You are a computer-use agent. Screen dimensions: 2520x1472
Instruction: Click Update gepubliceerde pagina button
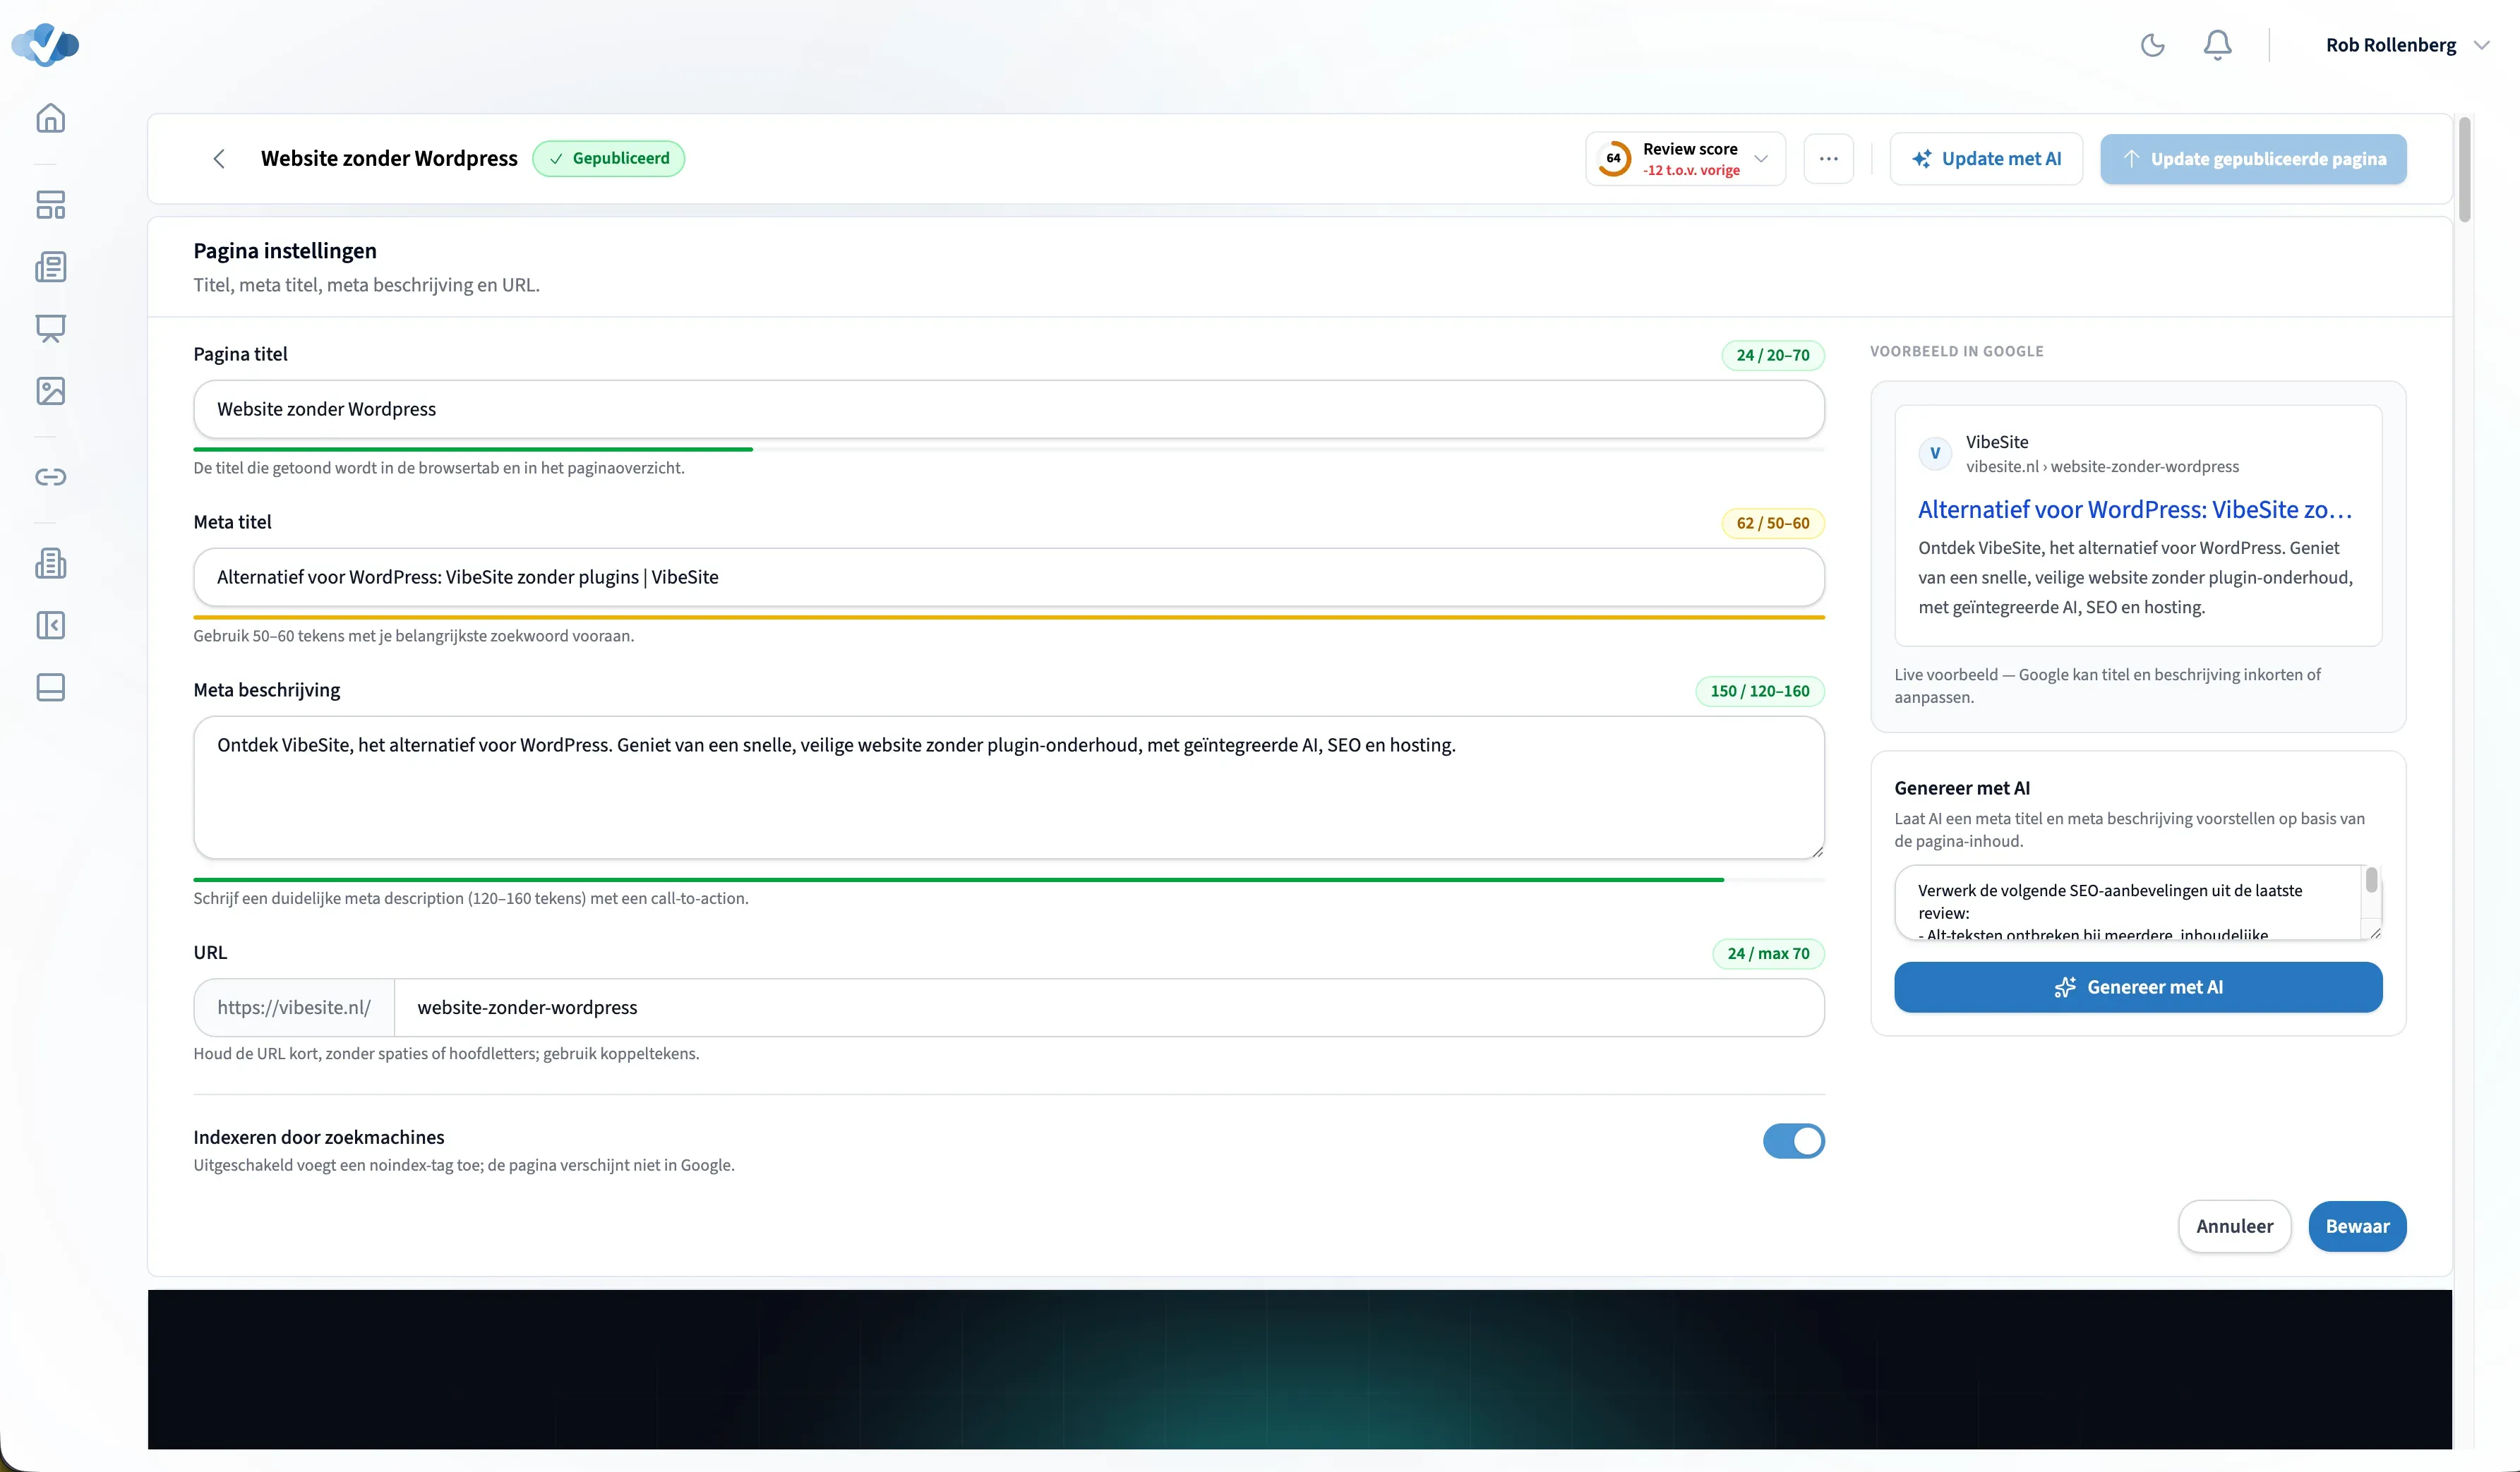[2253, 159]
